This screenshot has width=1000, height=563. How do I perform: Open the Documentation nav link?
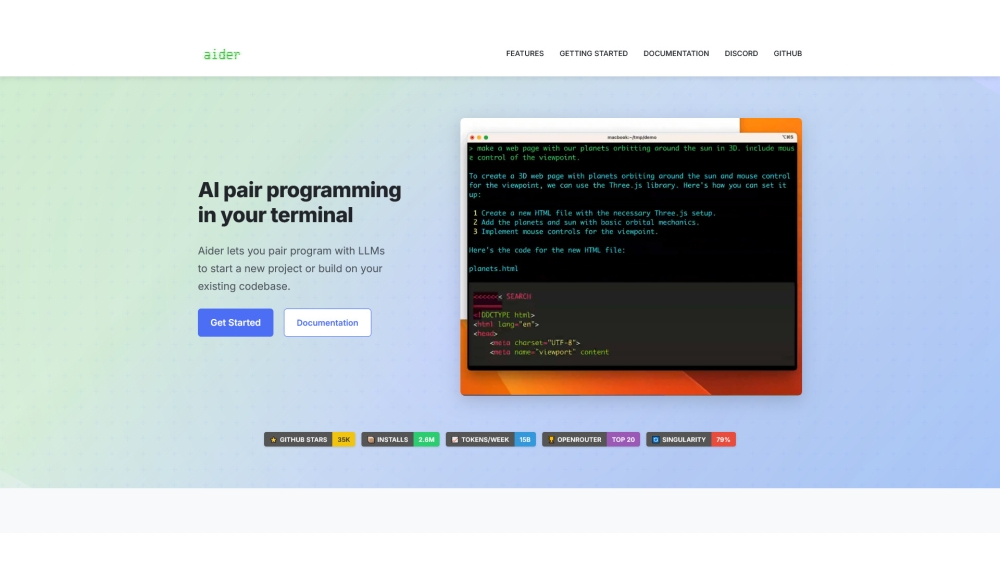676,54
